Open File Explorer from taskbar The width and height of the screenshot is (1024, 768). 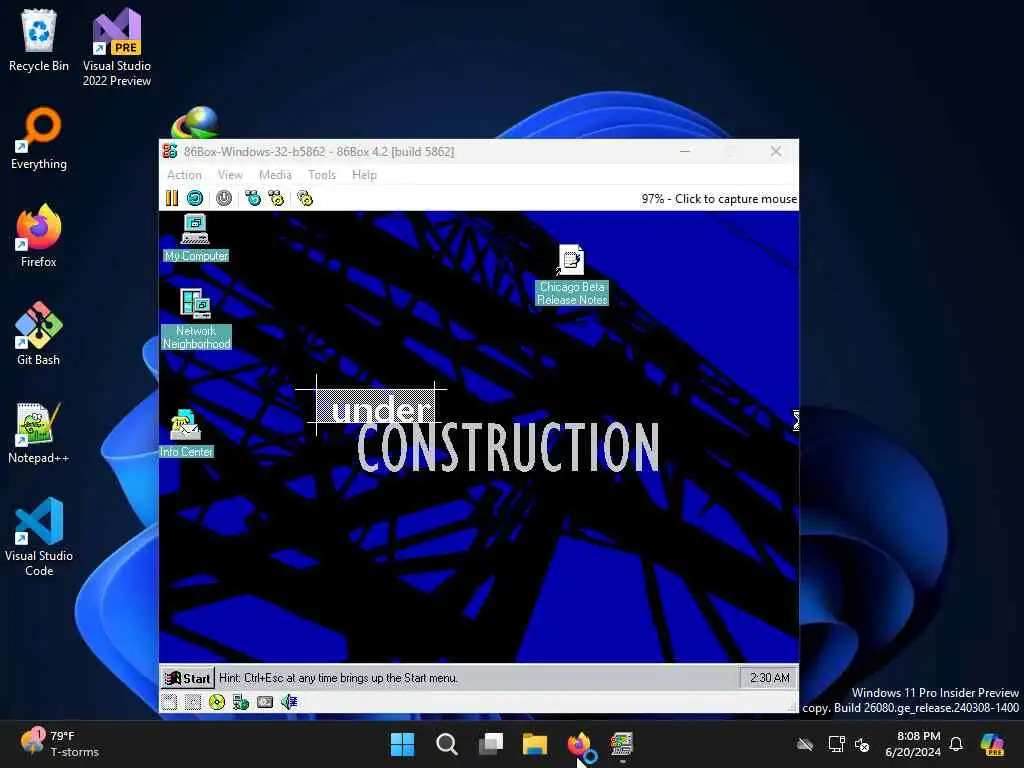pos(535,744)
